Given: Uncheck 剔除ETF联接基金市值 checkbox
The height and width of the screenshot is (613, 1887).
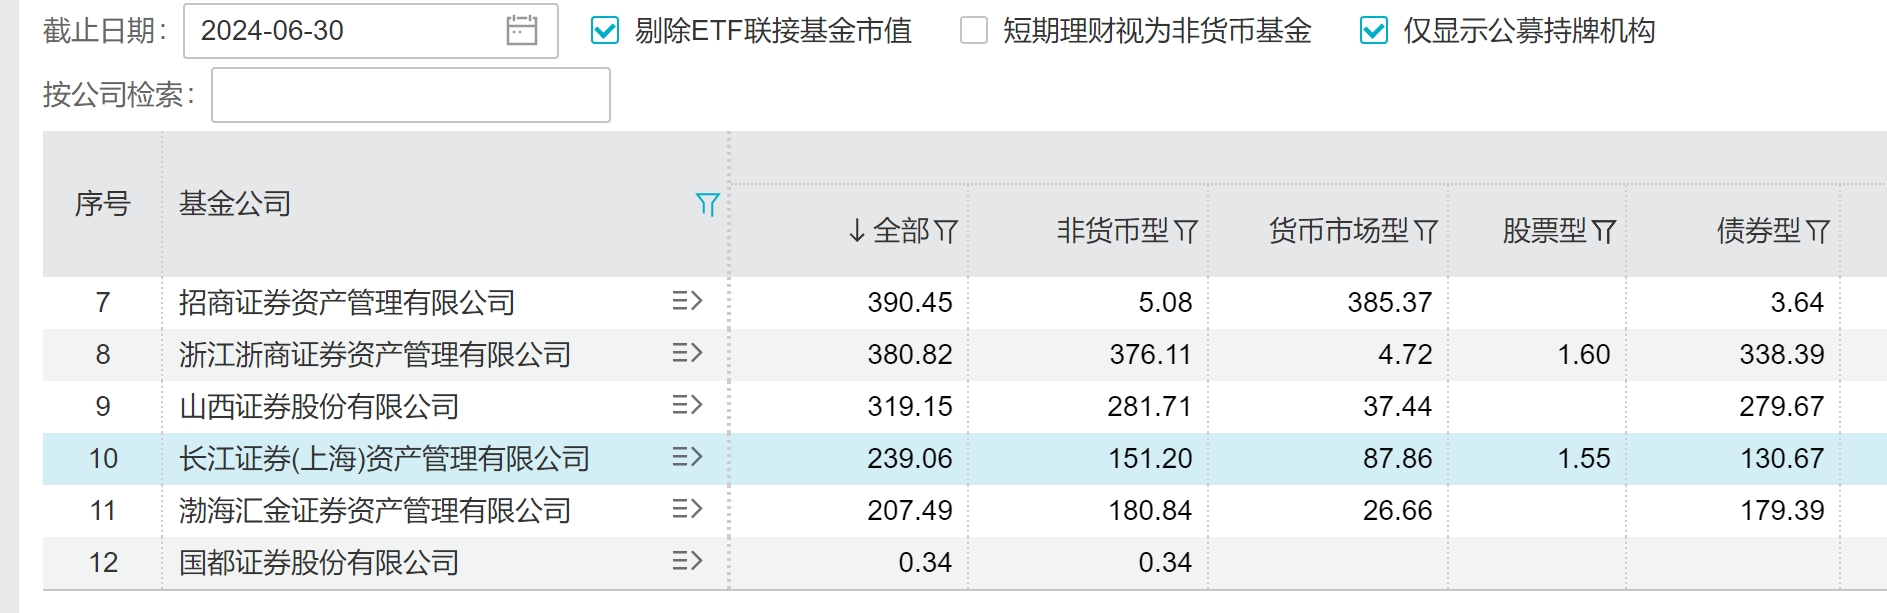Looking at the screenshot, I should pyautogui.click(x=605, y=31).
